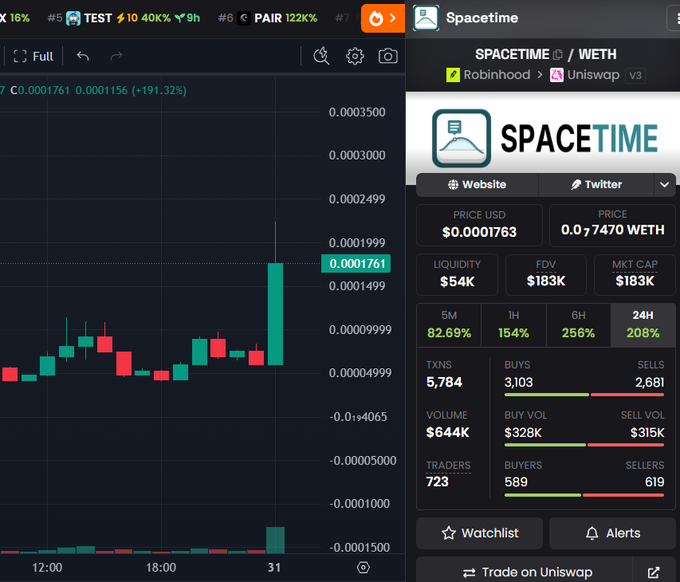Viewport: 680px width, 582px height.
Task: Open trending #5 TEST token
Action: coord(124,18)
